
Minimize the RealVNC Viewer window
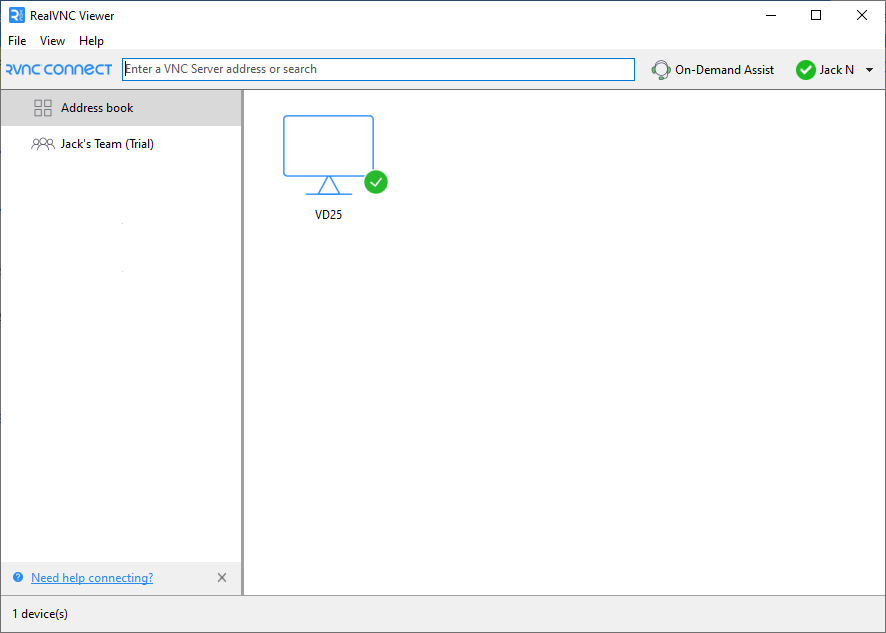[771, 15]
